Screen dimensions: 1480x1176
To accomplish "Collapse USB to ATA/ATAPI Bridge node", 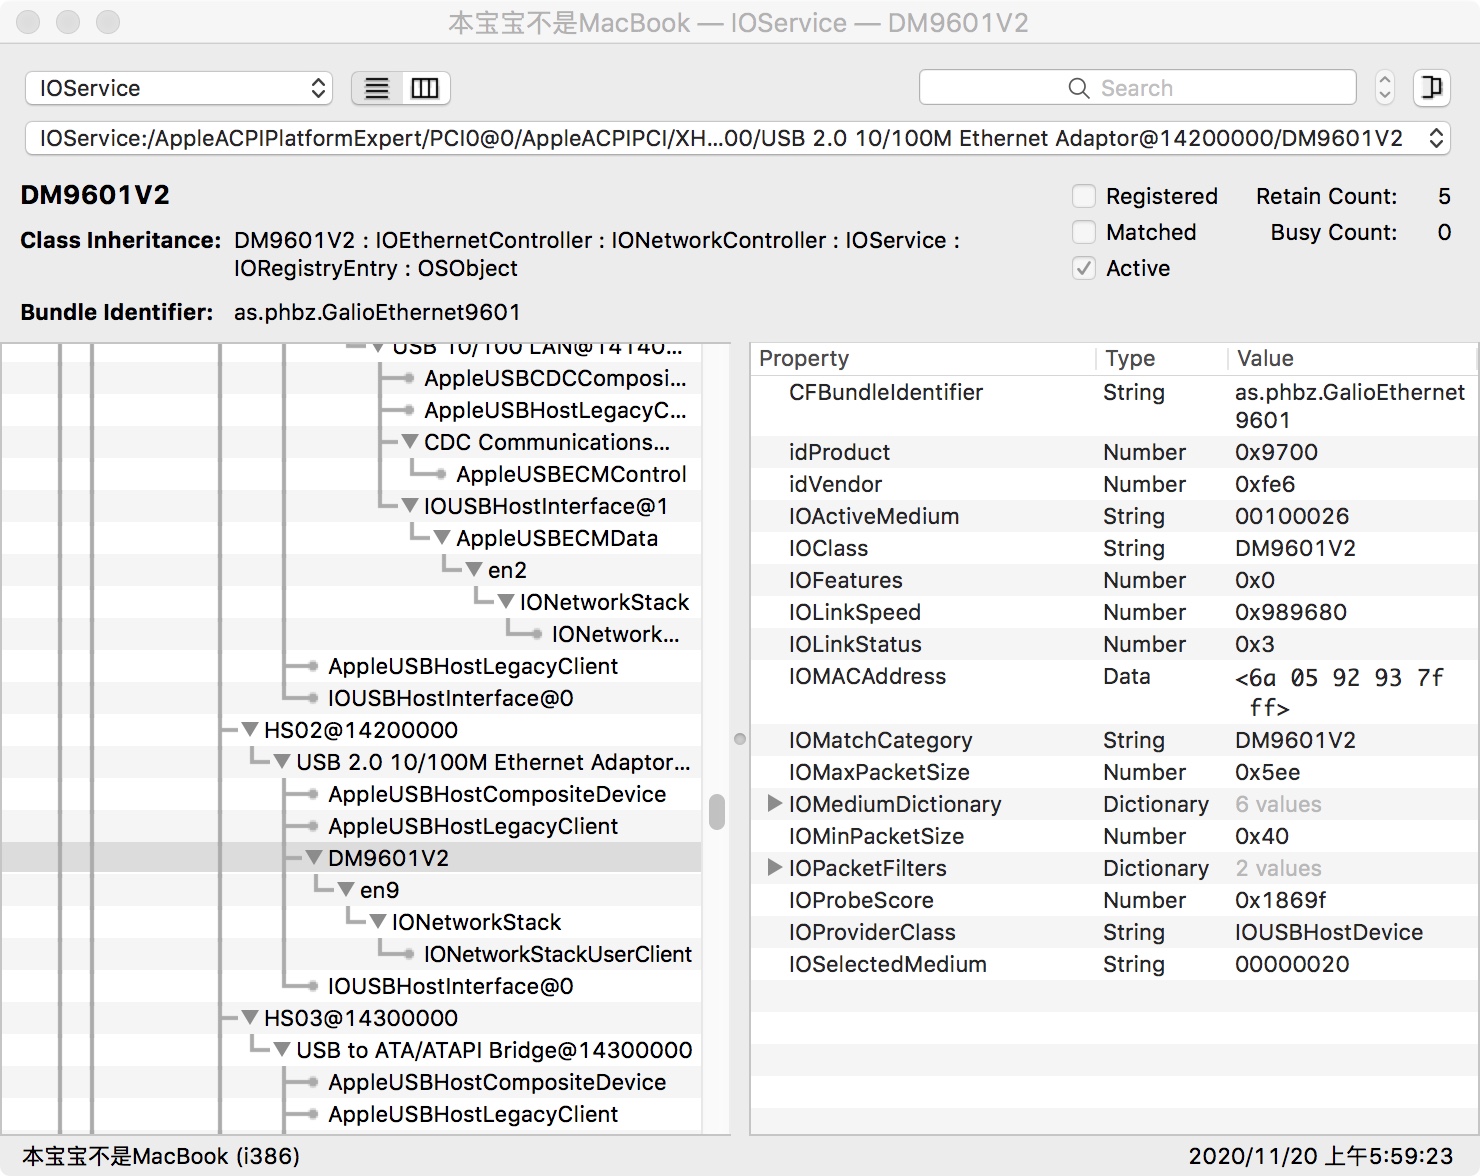I will (282, 1050).
